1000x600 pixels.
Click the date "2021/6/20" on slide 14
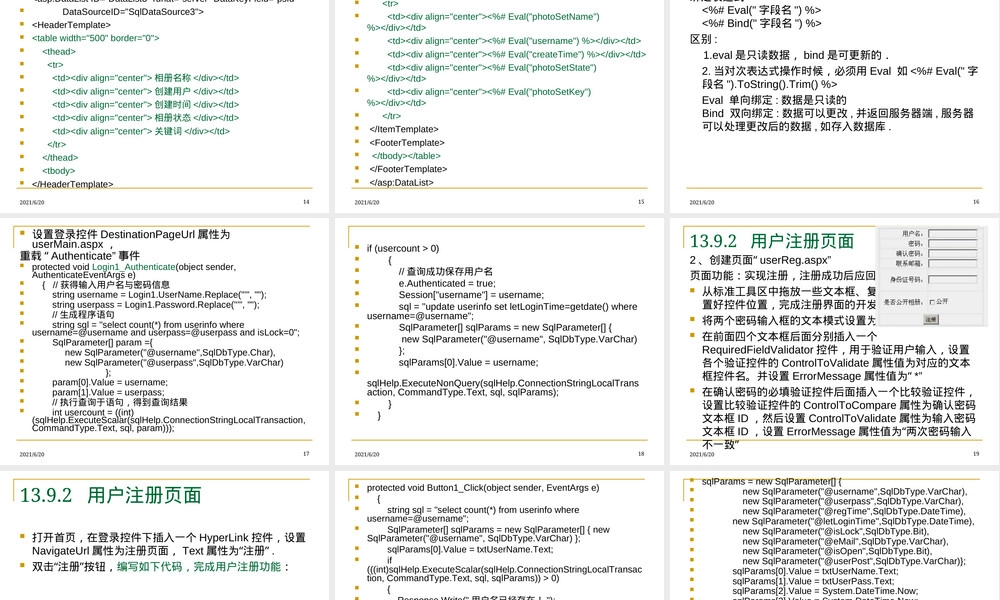coord(32,203)
